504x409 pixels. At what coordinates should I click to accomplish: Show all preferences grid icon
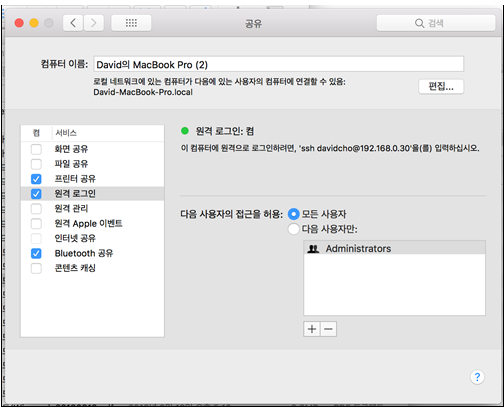(131, 23)
